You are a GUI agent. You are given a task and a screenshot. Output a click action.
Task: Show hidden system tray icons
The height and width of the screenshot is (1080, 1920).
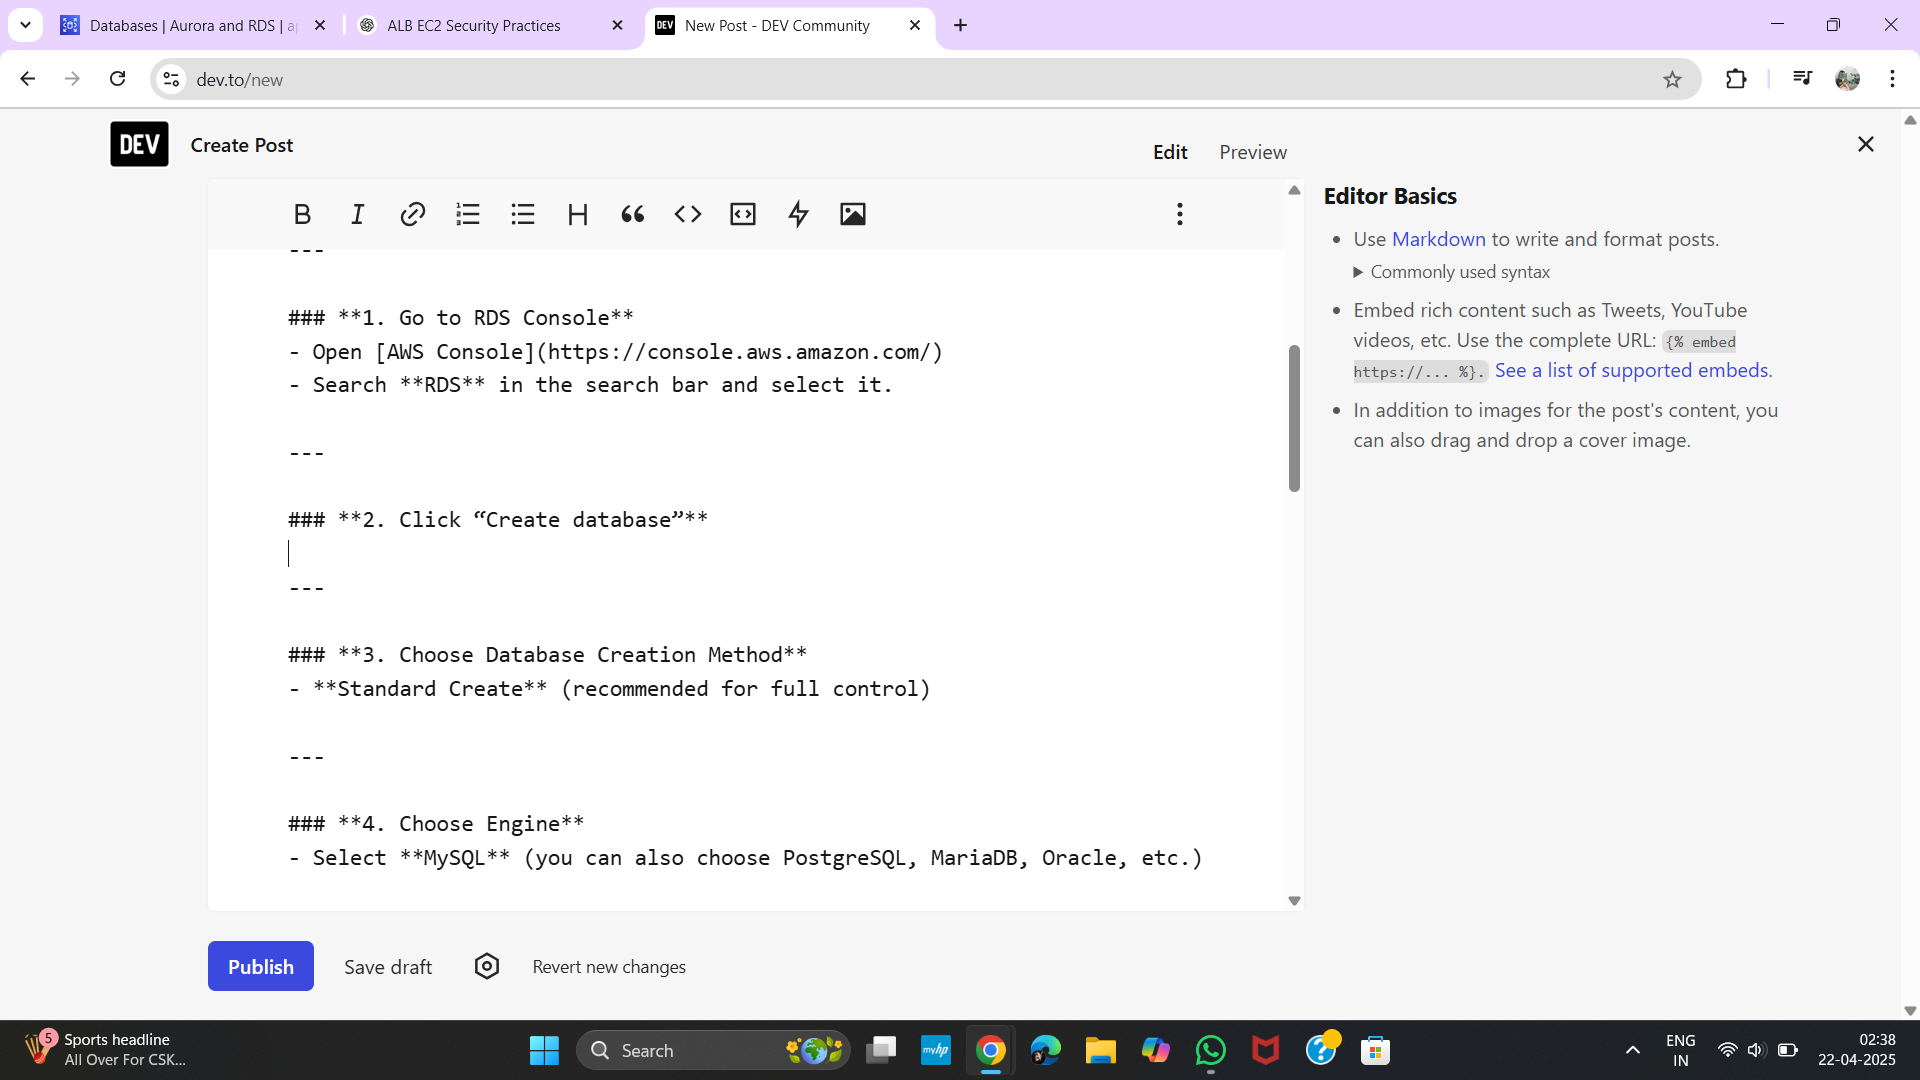[x=1633, y=1050]
